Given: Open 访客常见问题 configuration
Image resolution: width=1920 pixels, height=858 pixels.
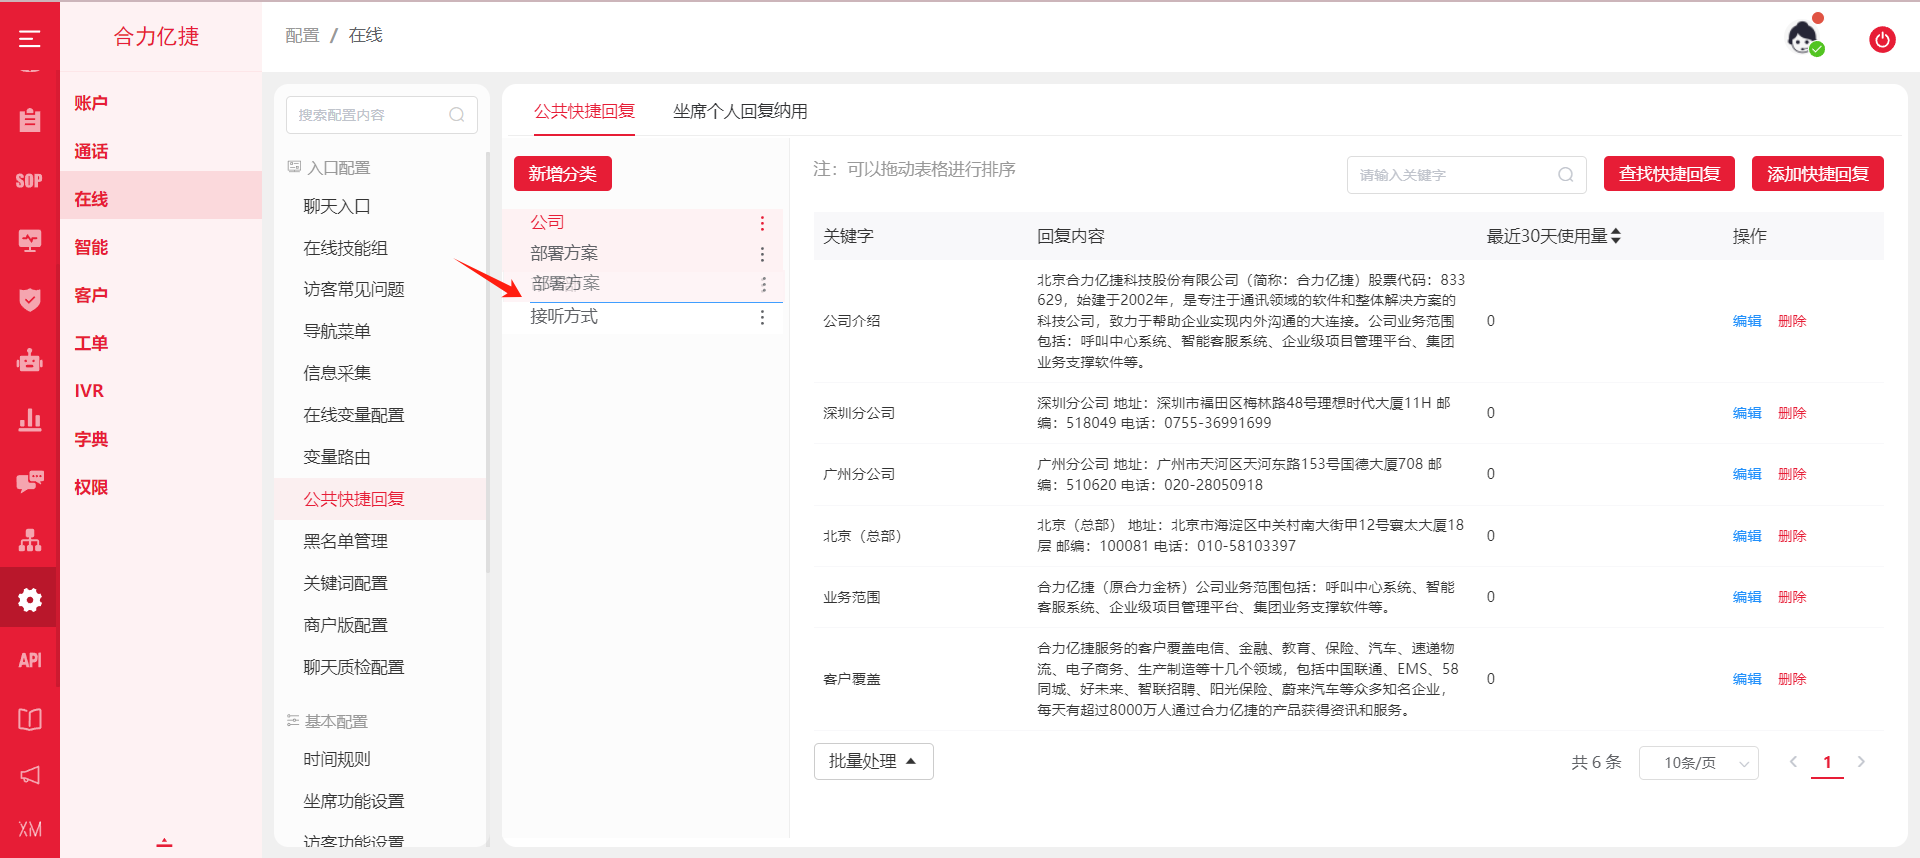Looking at the screenshot, I should point(354,289).
